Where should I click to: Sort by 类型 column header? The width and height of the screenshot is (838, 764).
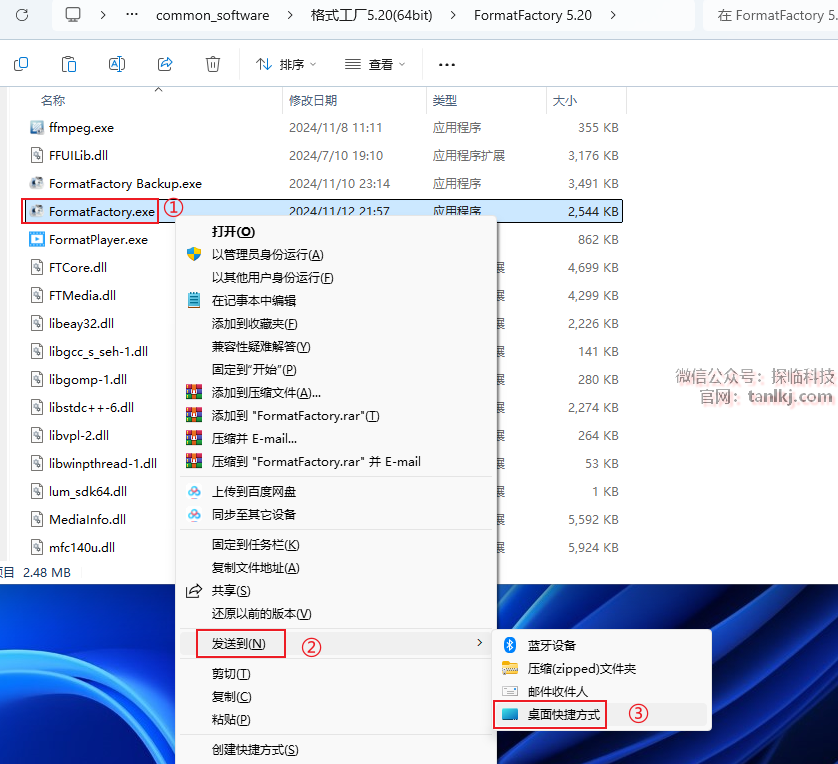[445, 100]
